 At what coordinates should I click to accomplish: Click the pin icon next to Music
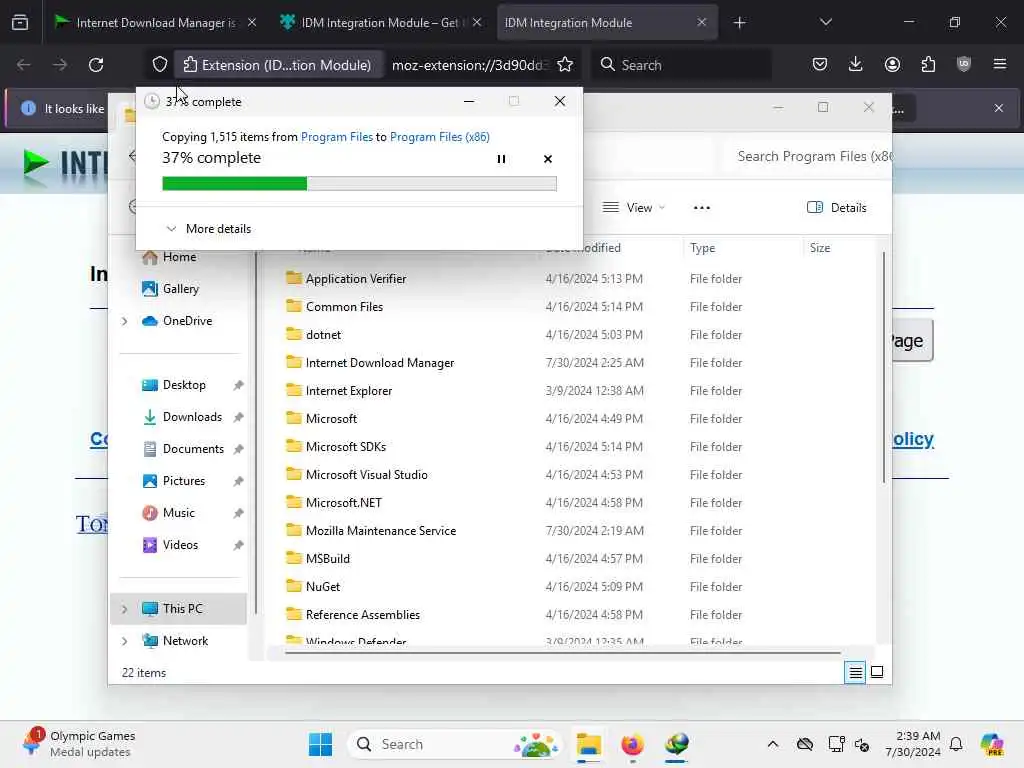[x=238, y=513]
